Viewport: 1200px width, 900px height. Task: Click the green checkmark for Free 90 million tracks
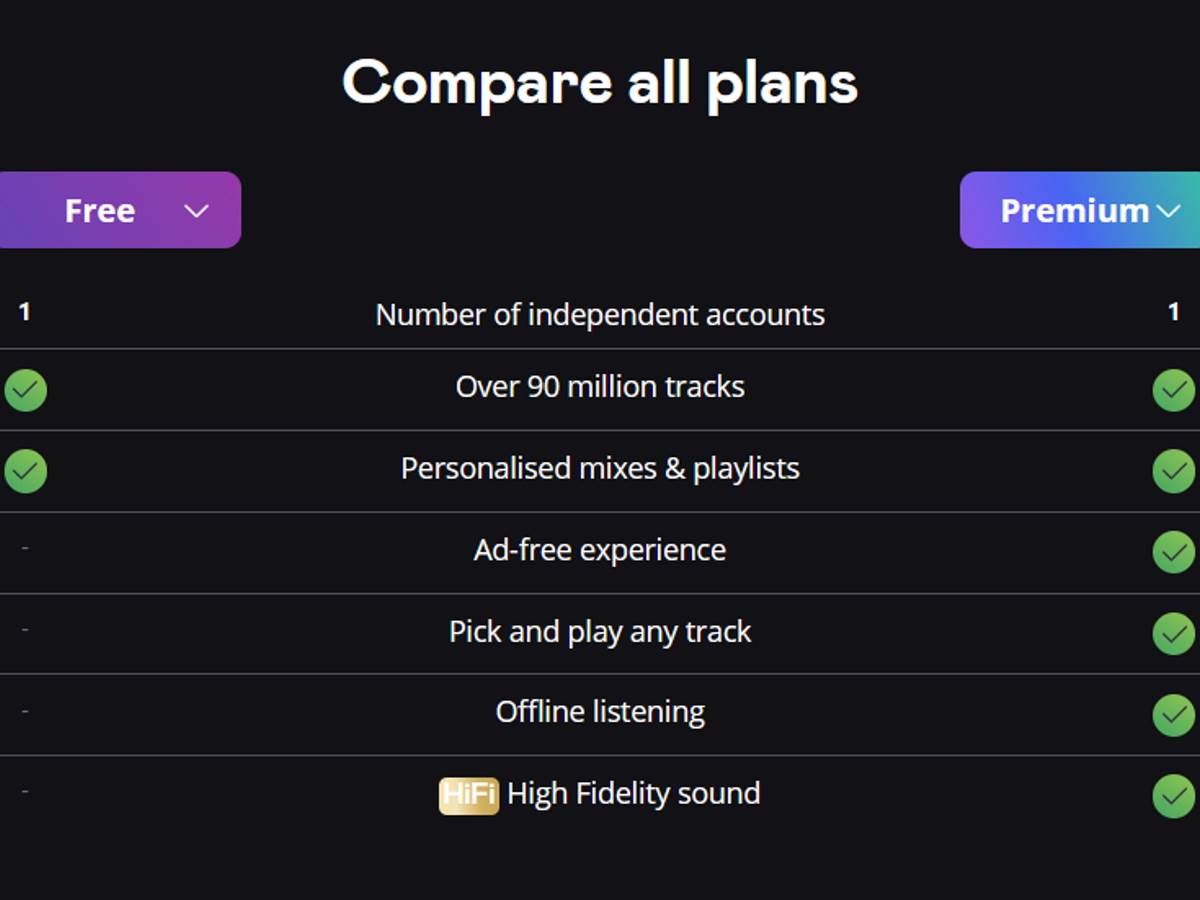(25, 389)
